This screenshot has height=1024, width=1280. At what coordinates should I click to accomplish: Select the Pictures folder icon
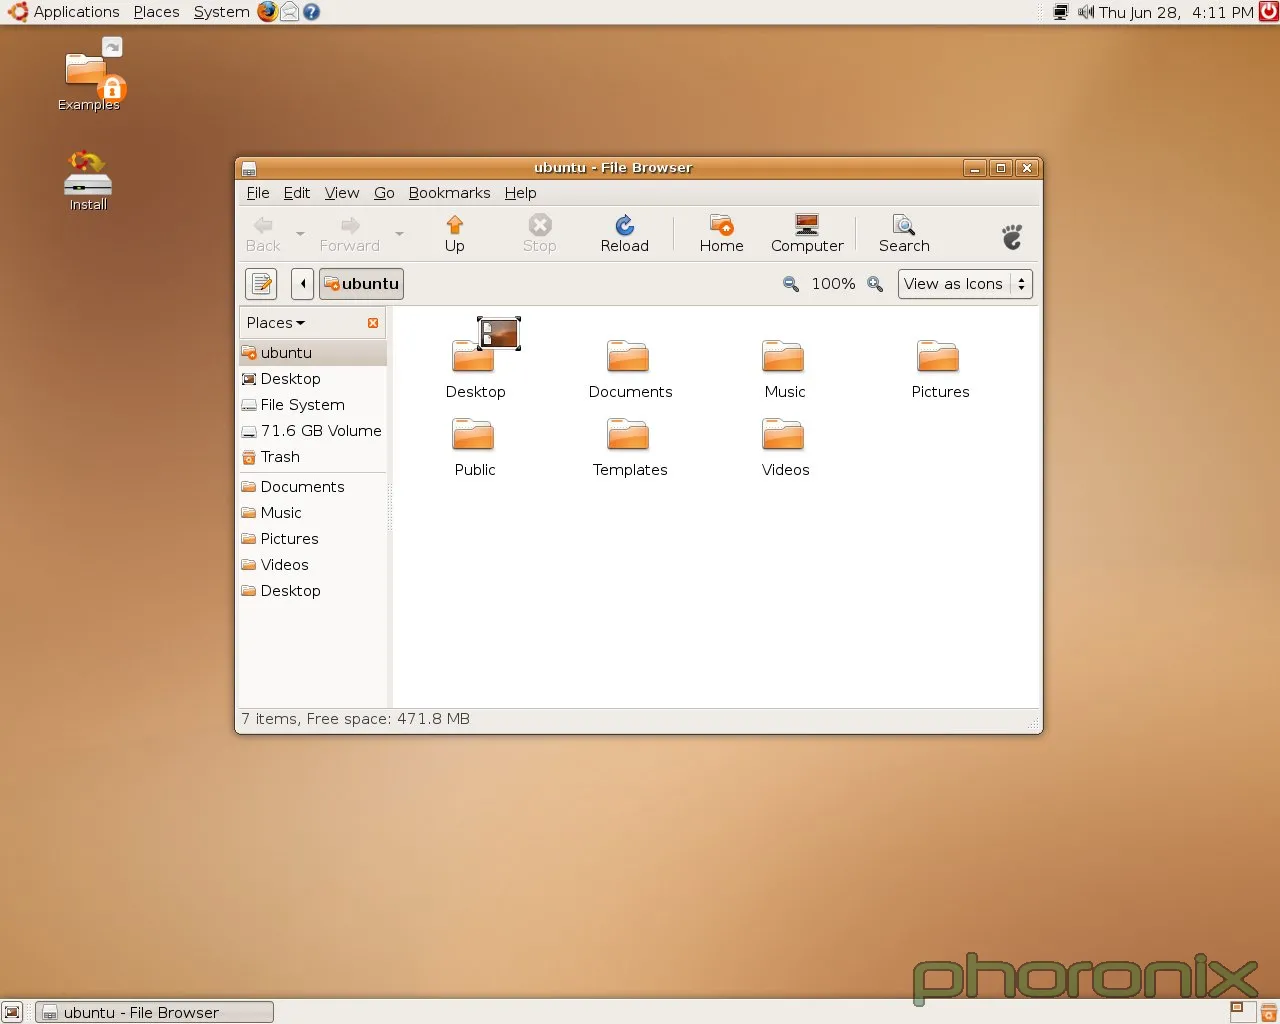[938, 355]
